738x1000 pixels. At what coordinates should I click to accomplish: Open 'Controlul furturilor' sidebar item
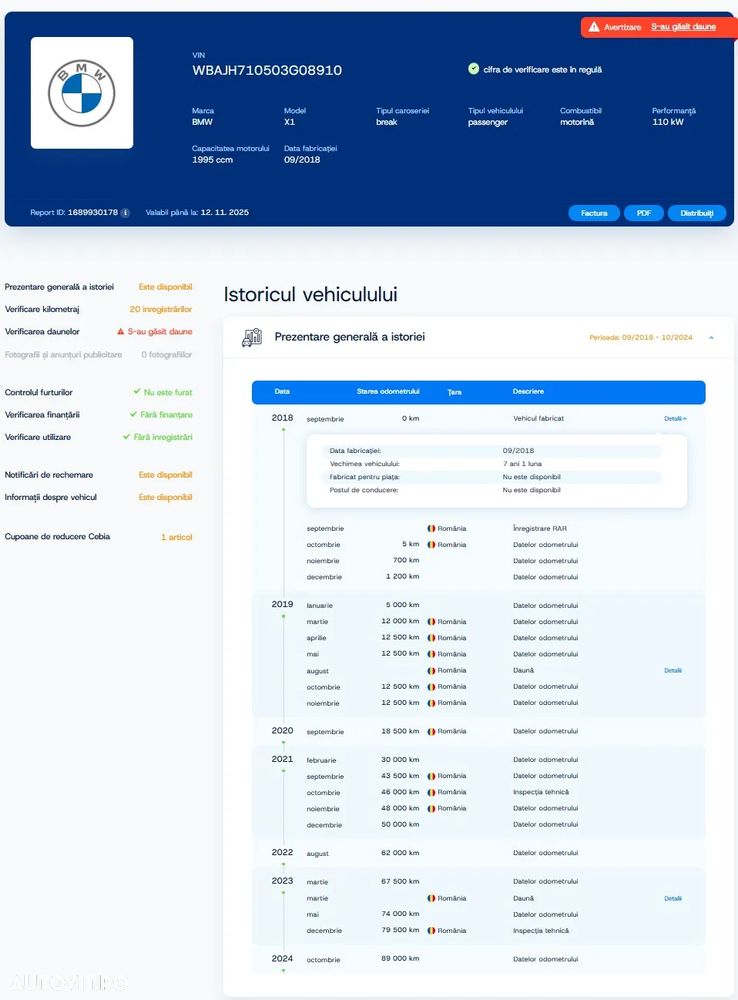click(38, 392)
